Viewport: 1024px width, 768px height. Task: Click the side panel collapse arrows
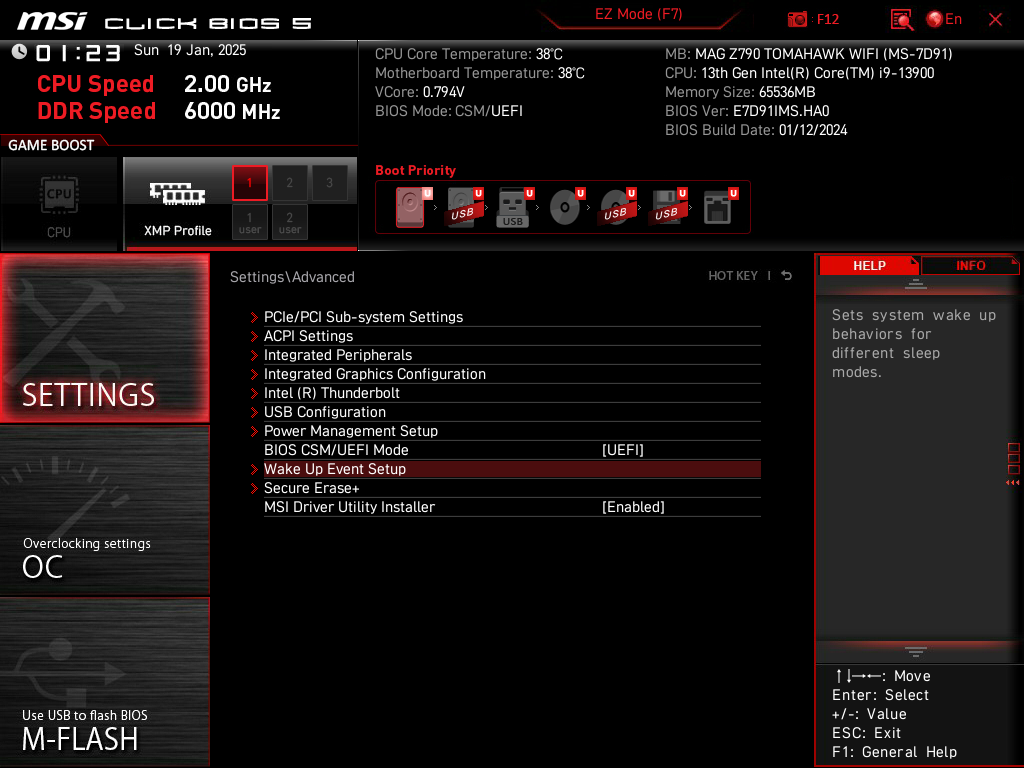click(1012, 483)
